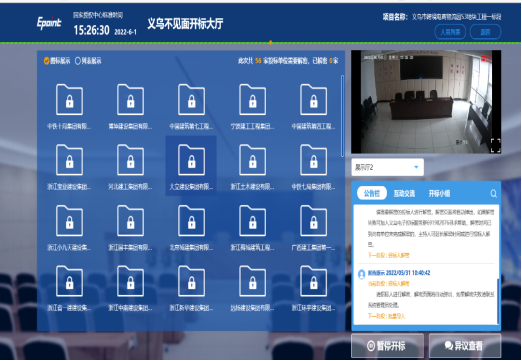
Task: Click the 异议查看 button
Action: pyautogui.click(x=465, y=346)
